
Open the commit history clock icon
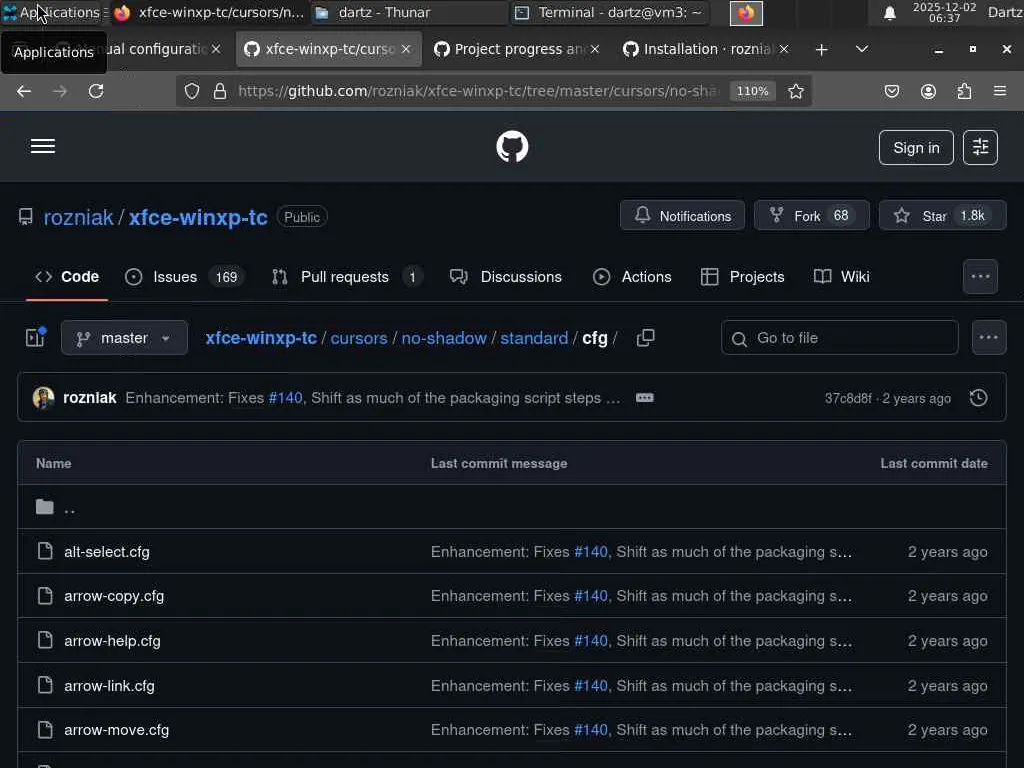978,398
